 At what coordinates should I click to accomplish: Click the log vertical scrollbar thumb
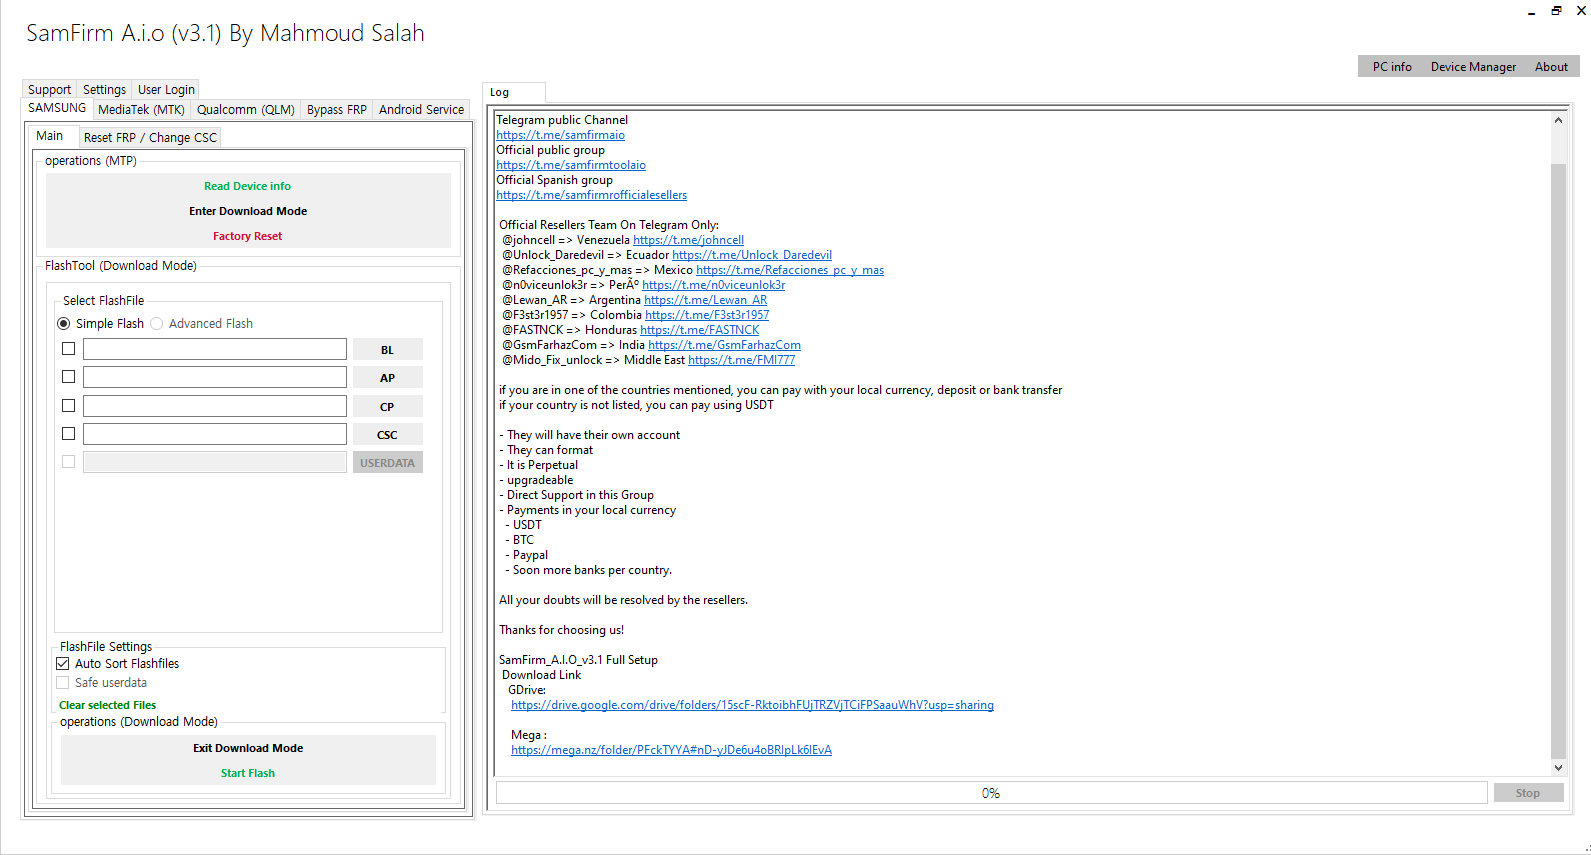tap(1558, 460)
